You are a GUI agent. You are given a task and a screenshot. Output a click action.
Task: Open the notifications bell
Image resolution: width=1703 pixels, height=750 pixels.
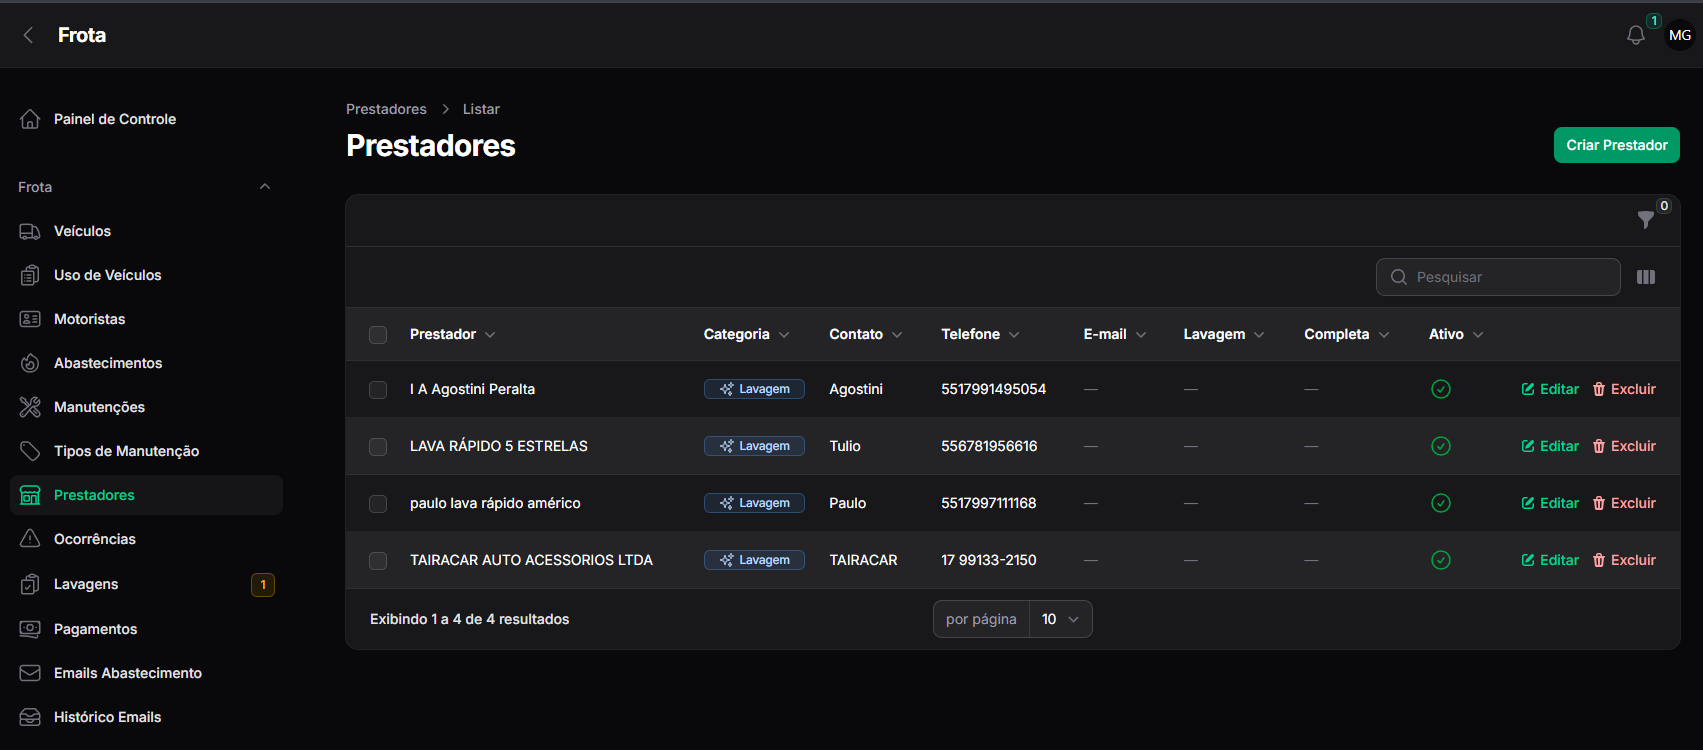click(1636, 35)
